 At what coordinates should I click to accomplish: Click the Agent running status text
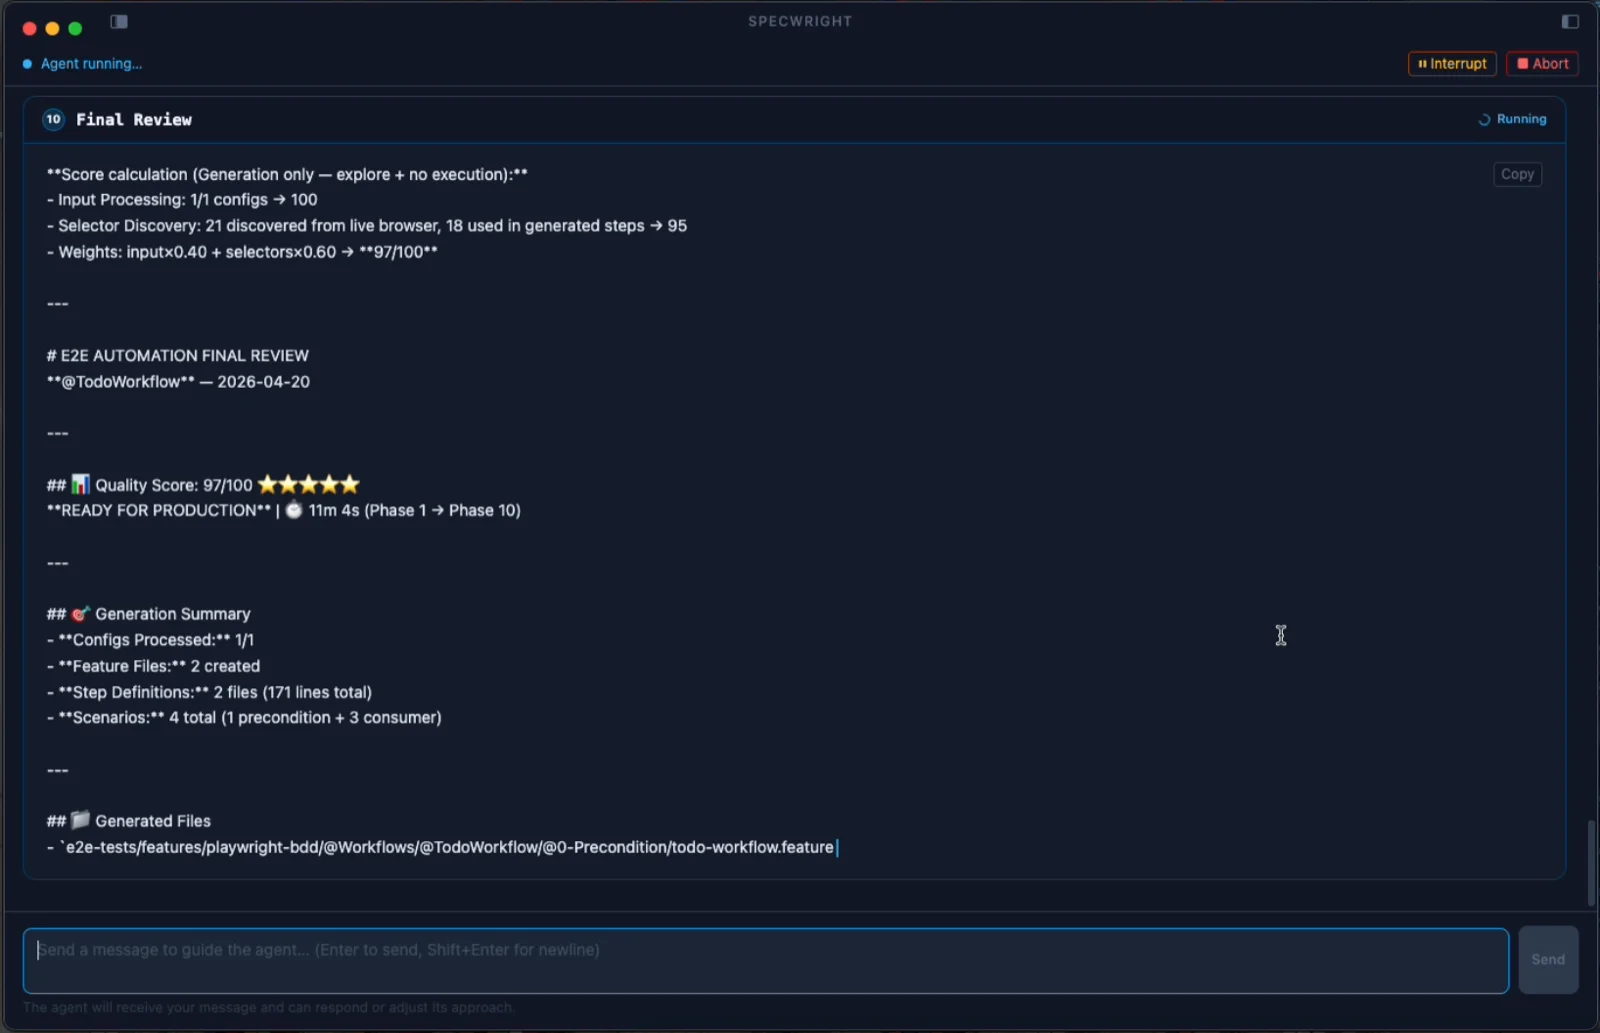(91, 64)
